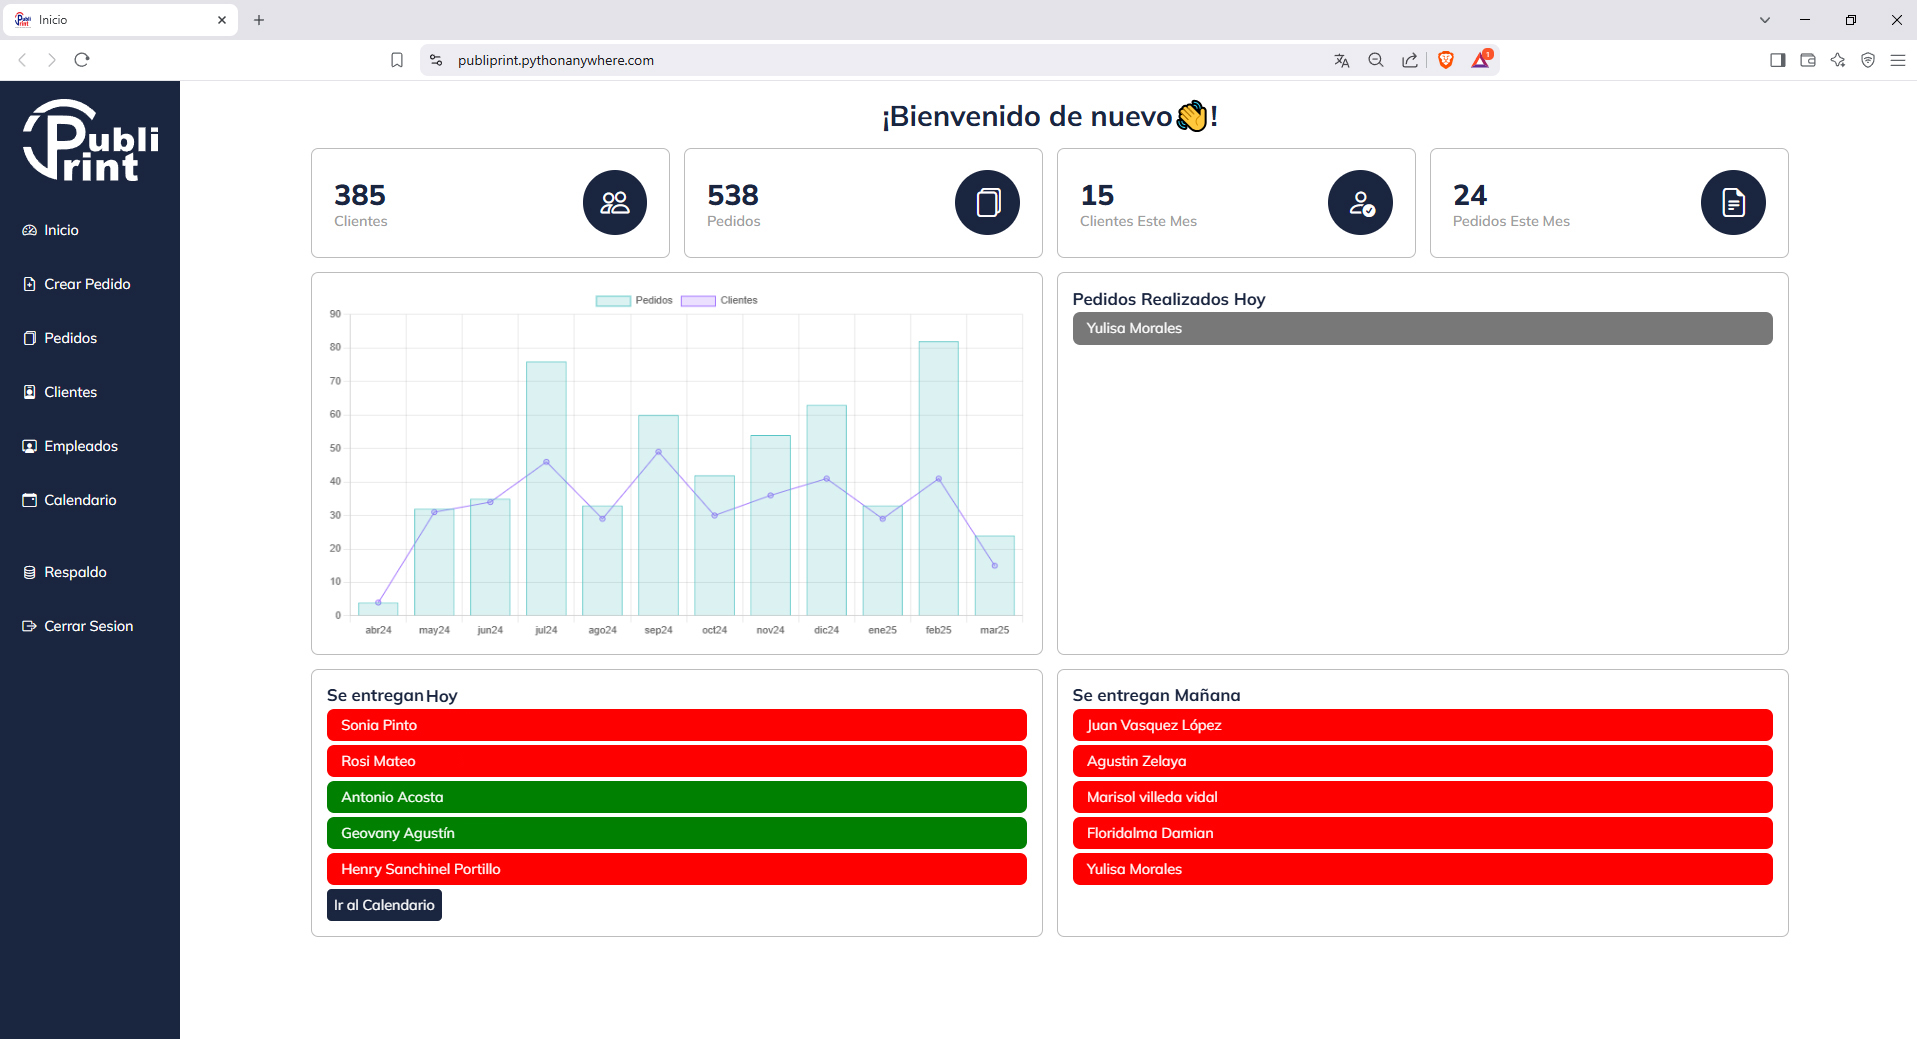1917x1039 pixels.
Task: Click Cerrar Sesion link
Action: [88, 626]
